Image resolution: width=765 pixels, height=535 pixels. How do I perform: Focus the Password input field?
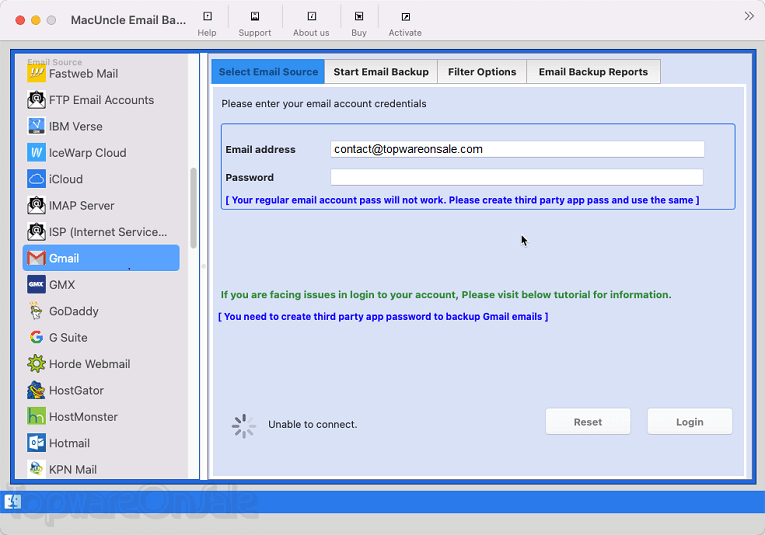click(x=517, y=177)
